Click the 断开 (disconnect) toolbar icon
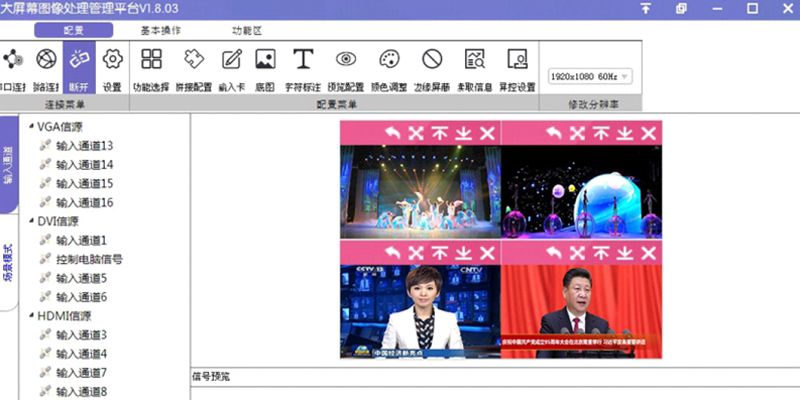 pyautogui.click(x=78, y=66)
